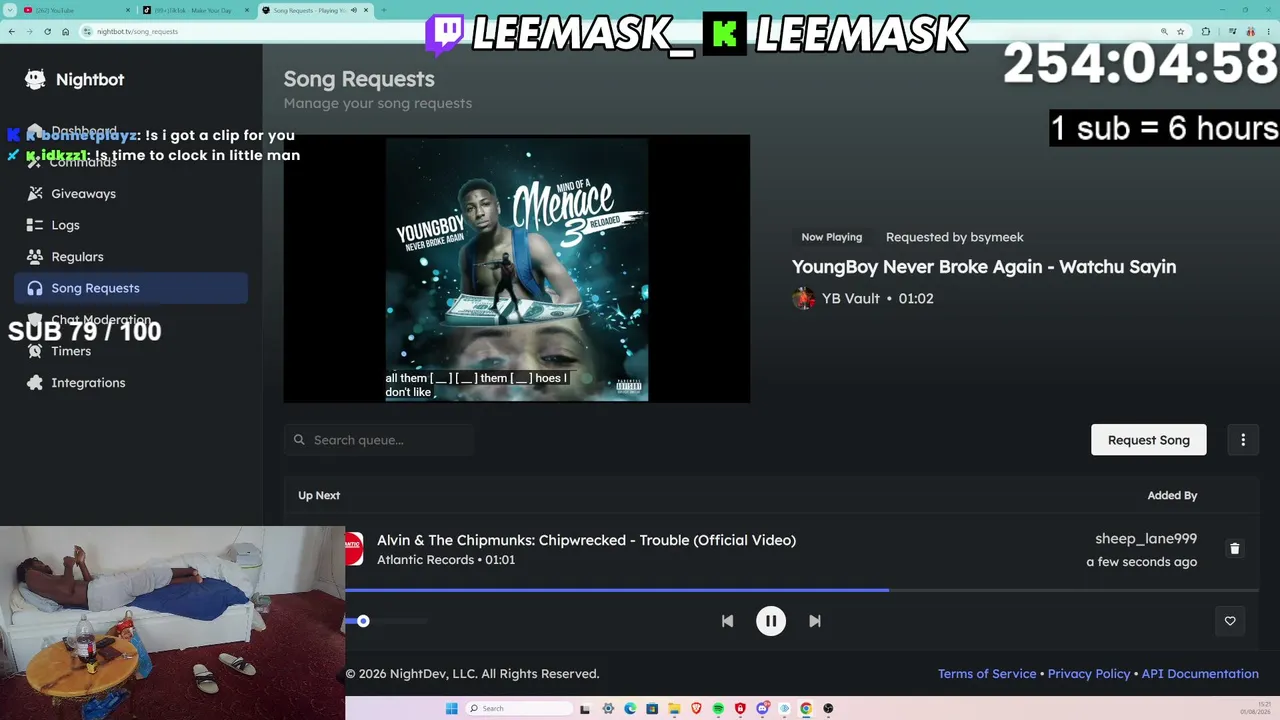Screen dimensions: 1280x720
Task: Open the Windows Start menu
Action: click(451, 709)
